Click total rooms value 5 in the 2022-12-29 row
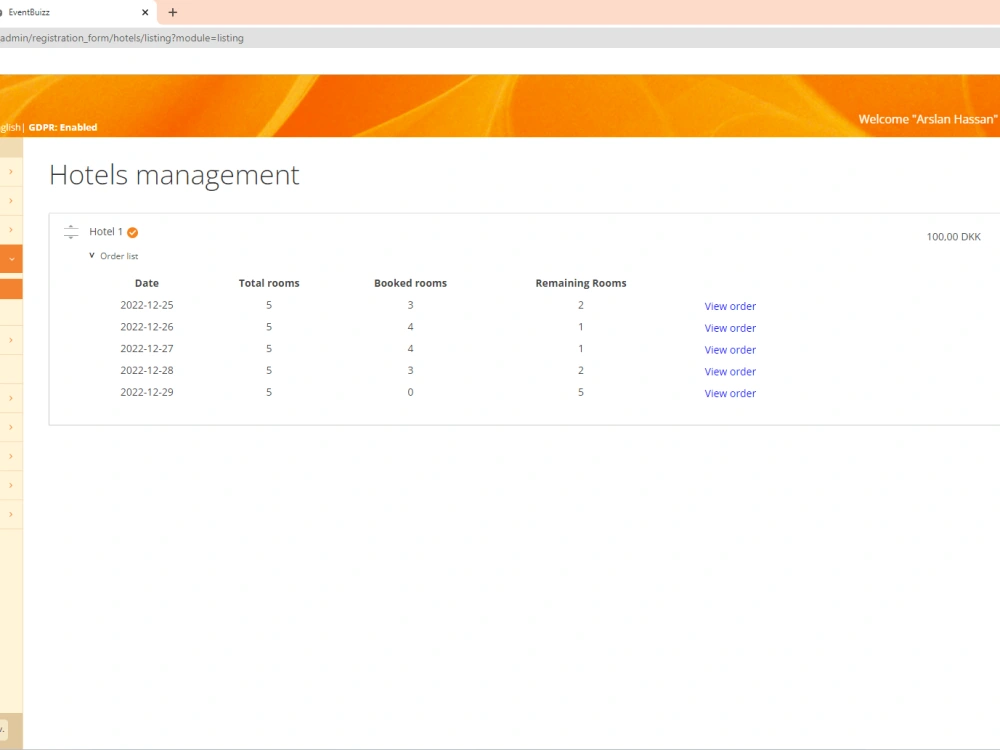The width and height of the screenshot is (1000, 750). (269, 392)
